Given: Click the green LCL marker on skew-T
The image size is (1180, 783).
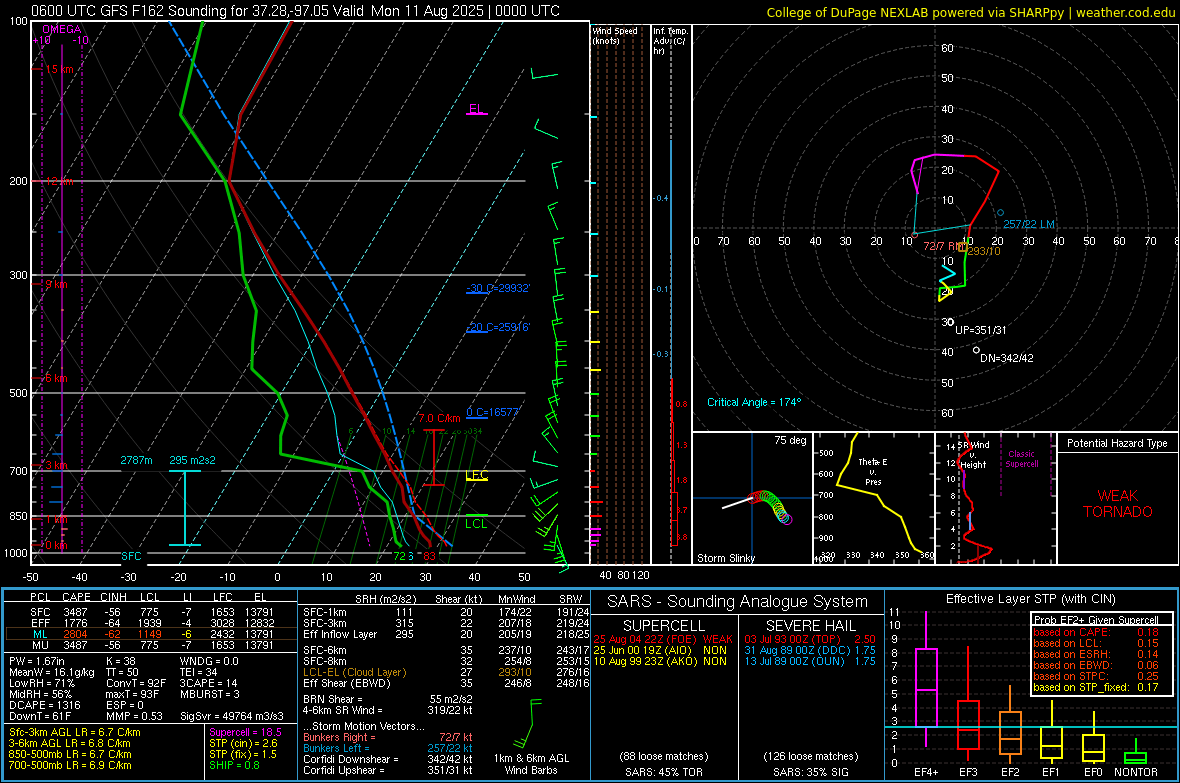Looking at the screenshot, I should 476,523.
